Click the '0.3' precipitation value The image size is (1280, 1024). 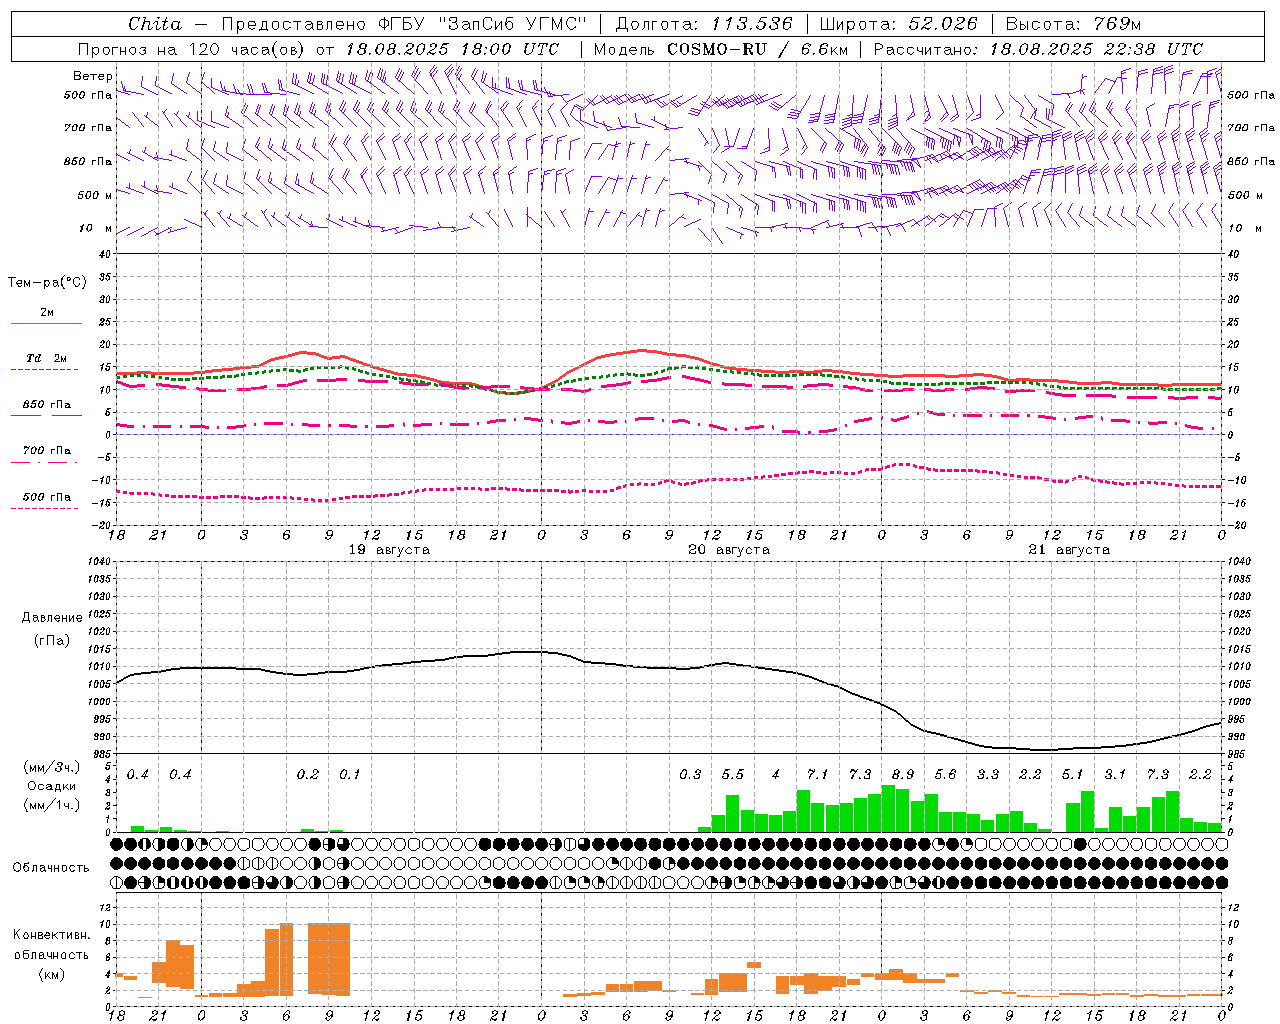pos(690,775)
